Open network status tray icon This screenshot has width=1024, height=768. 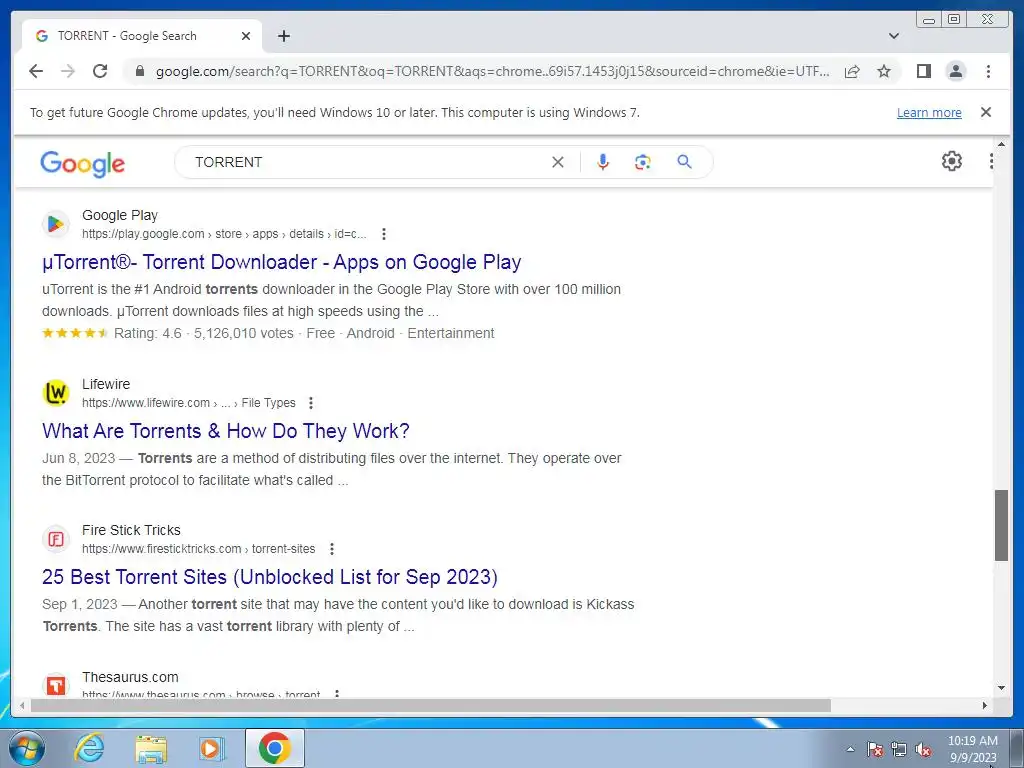pos(899,749)
